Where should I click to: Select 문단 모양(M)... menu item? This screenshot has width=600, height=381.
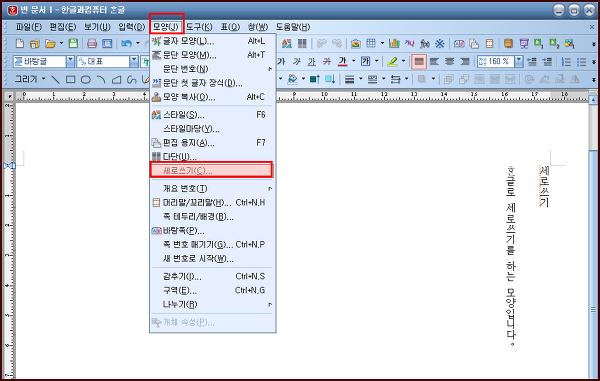click(x=212, y=55)
